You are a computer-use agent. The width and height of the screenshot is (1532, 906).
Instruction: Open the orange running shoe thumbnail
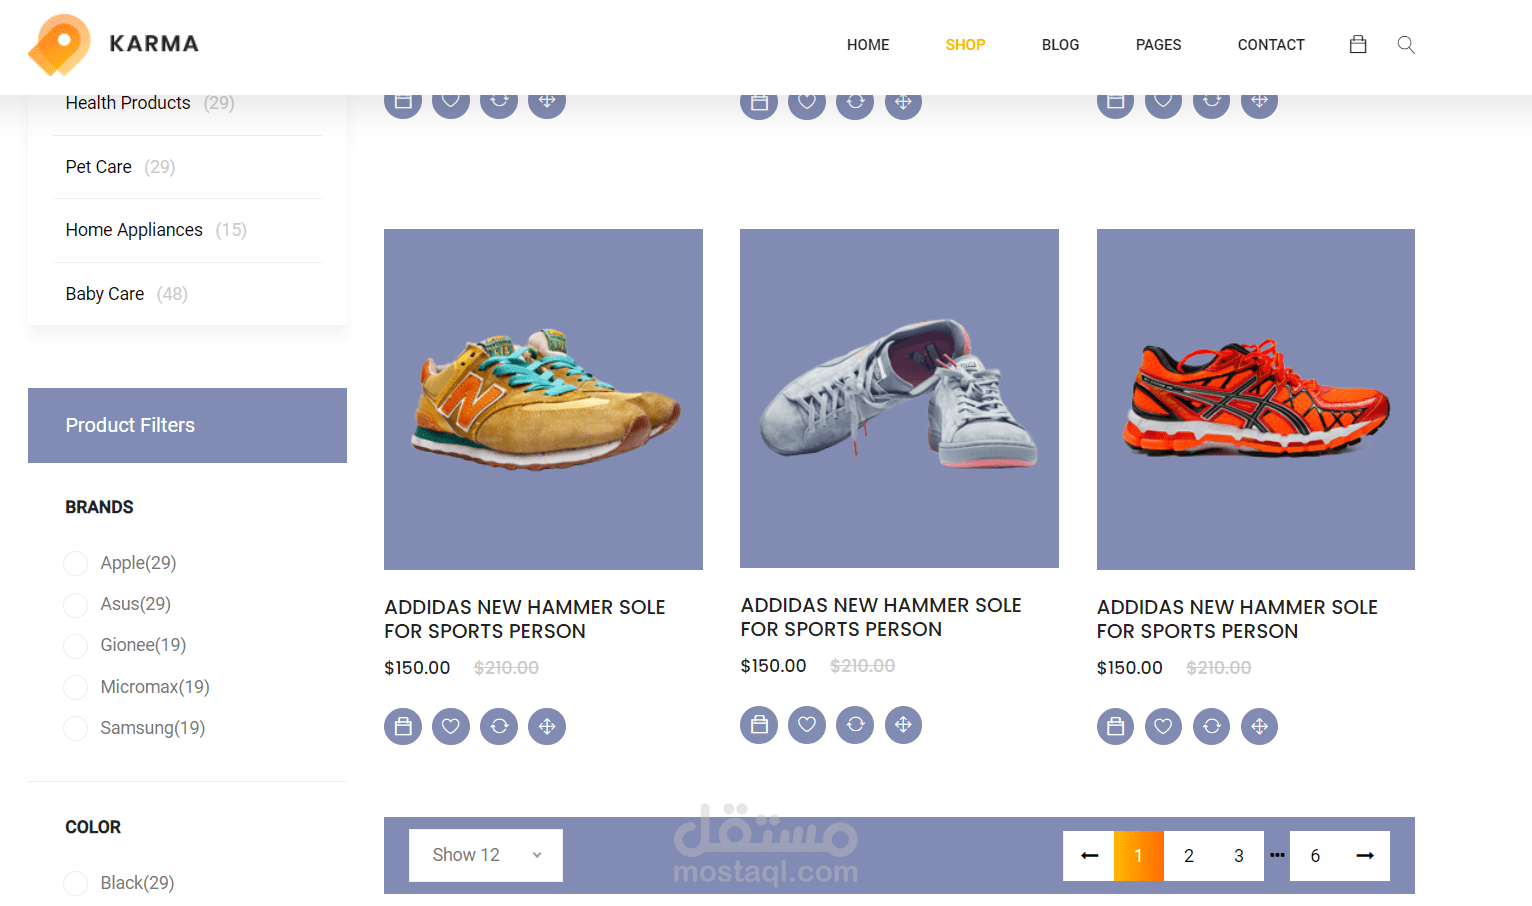pos(1255,399)
